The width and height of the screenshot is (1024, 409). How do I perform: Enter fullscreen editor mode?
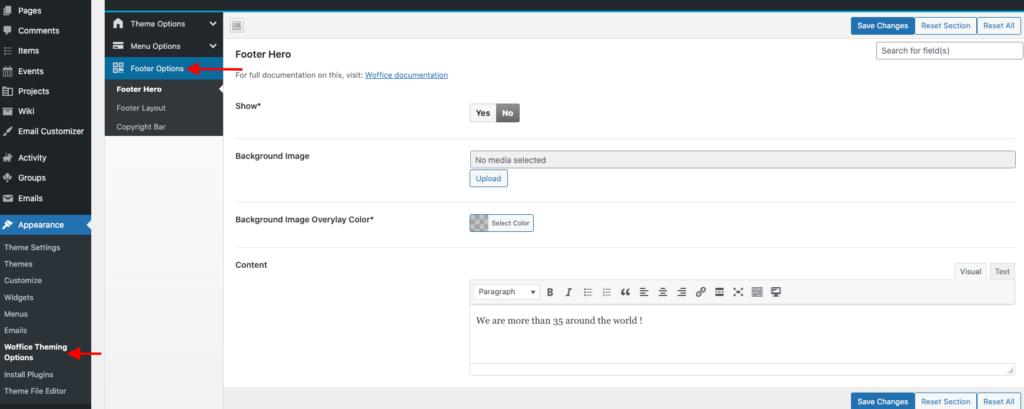point(738,292)
